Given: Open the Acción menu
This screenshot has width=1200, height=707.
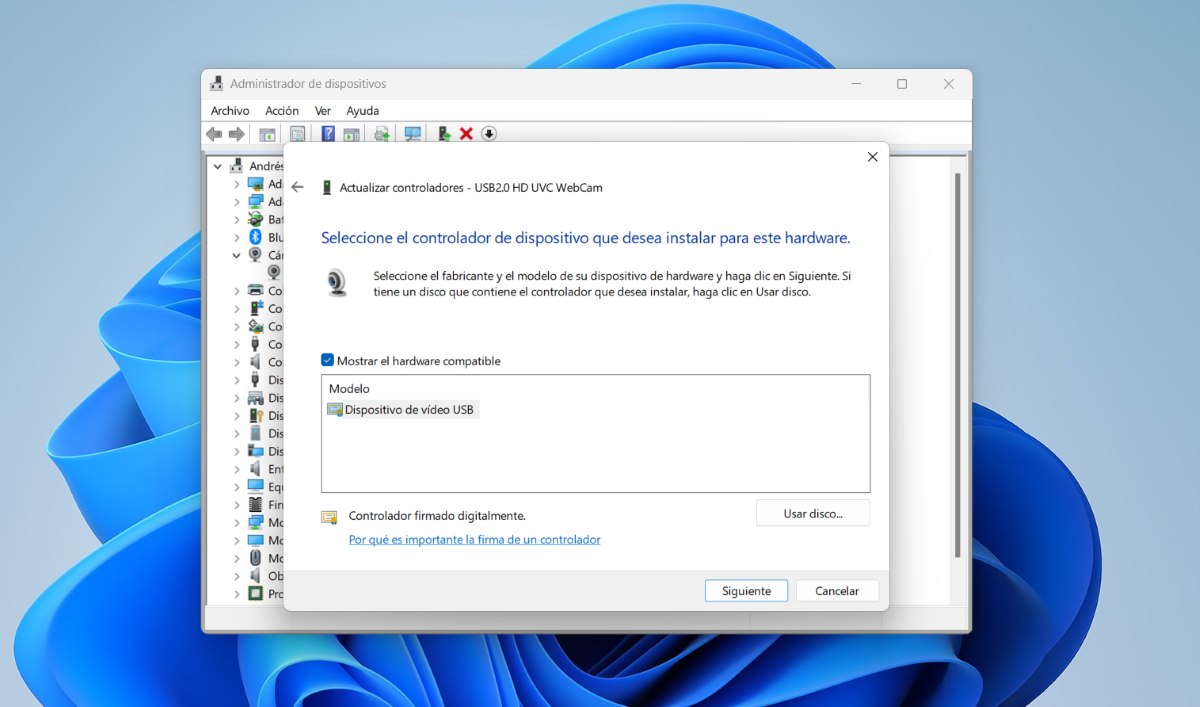Looking at the screenshot, I should (282, 111).
